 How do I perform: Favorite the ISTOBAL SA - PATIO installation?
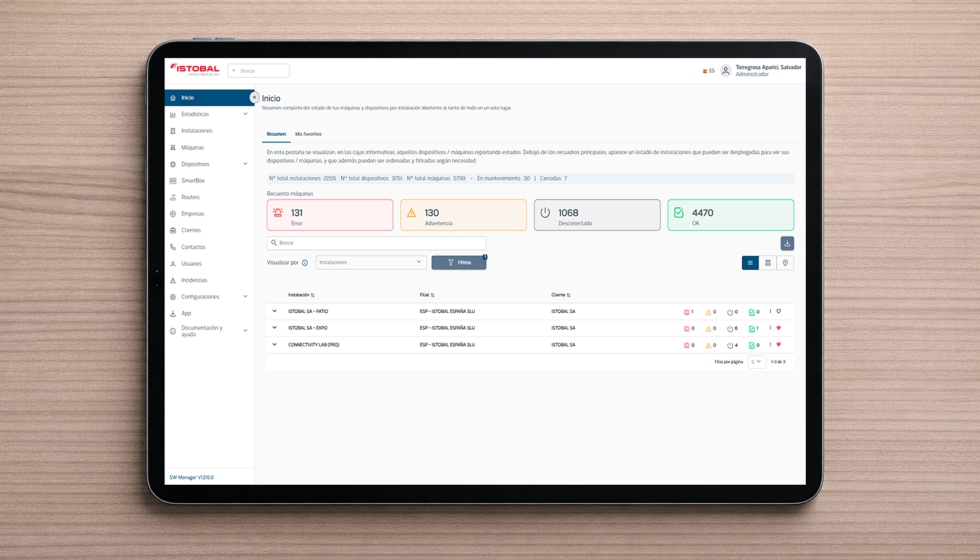coord(778,311)
